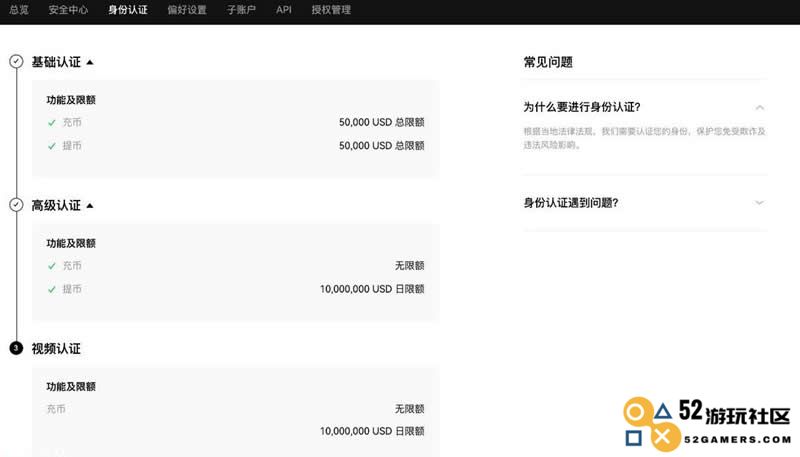Click the green check beside 充币 in 基础认证
The image size is (800, 457).
(x=52, y=122)
